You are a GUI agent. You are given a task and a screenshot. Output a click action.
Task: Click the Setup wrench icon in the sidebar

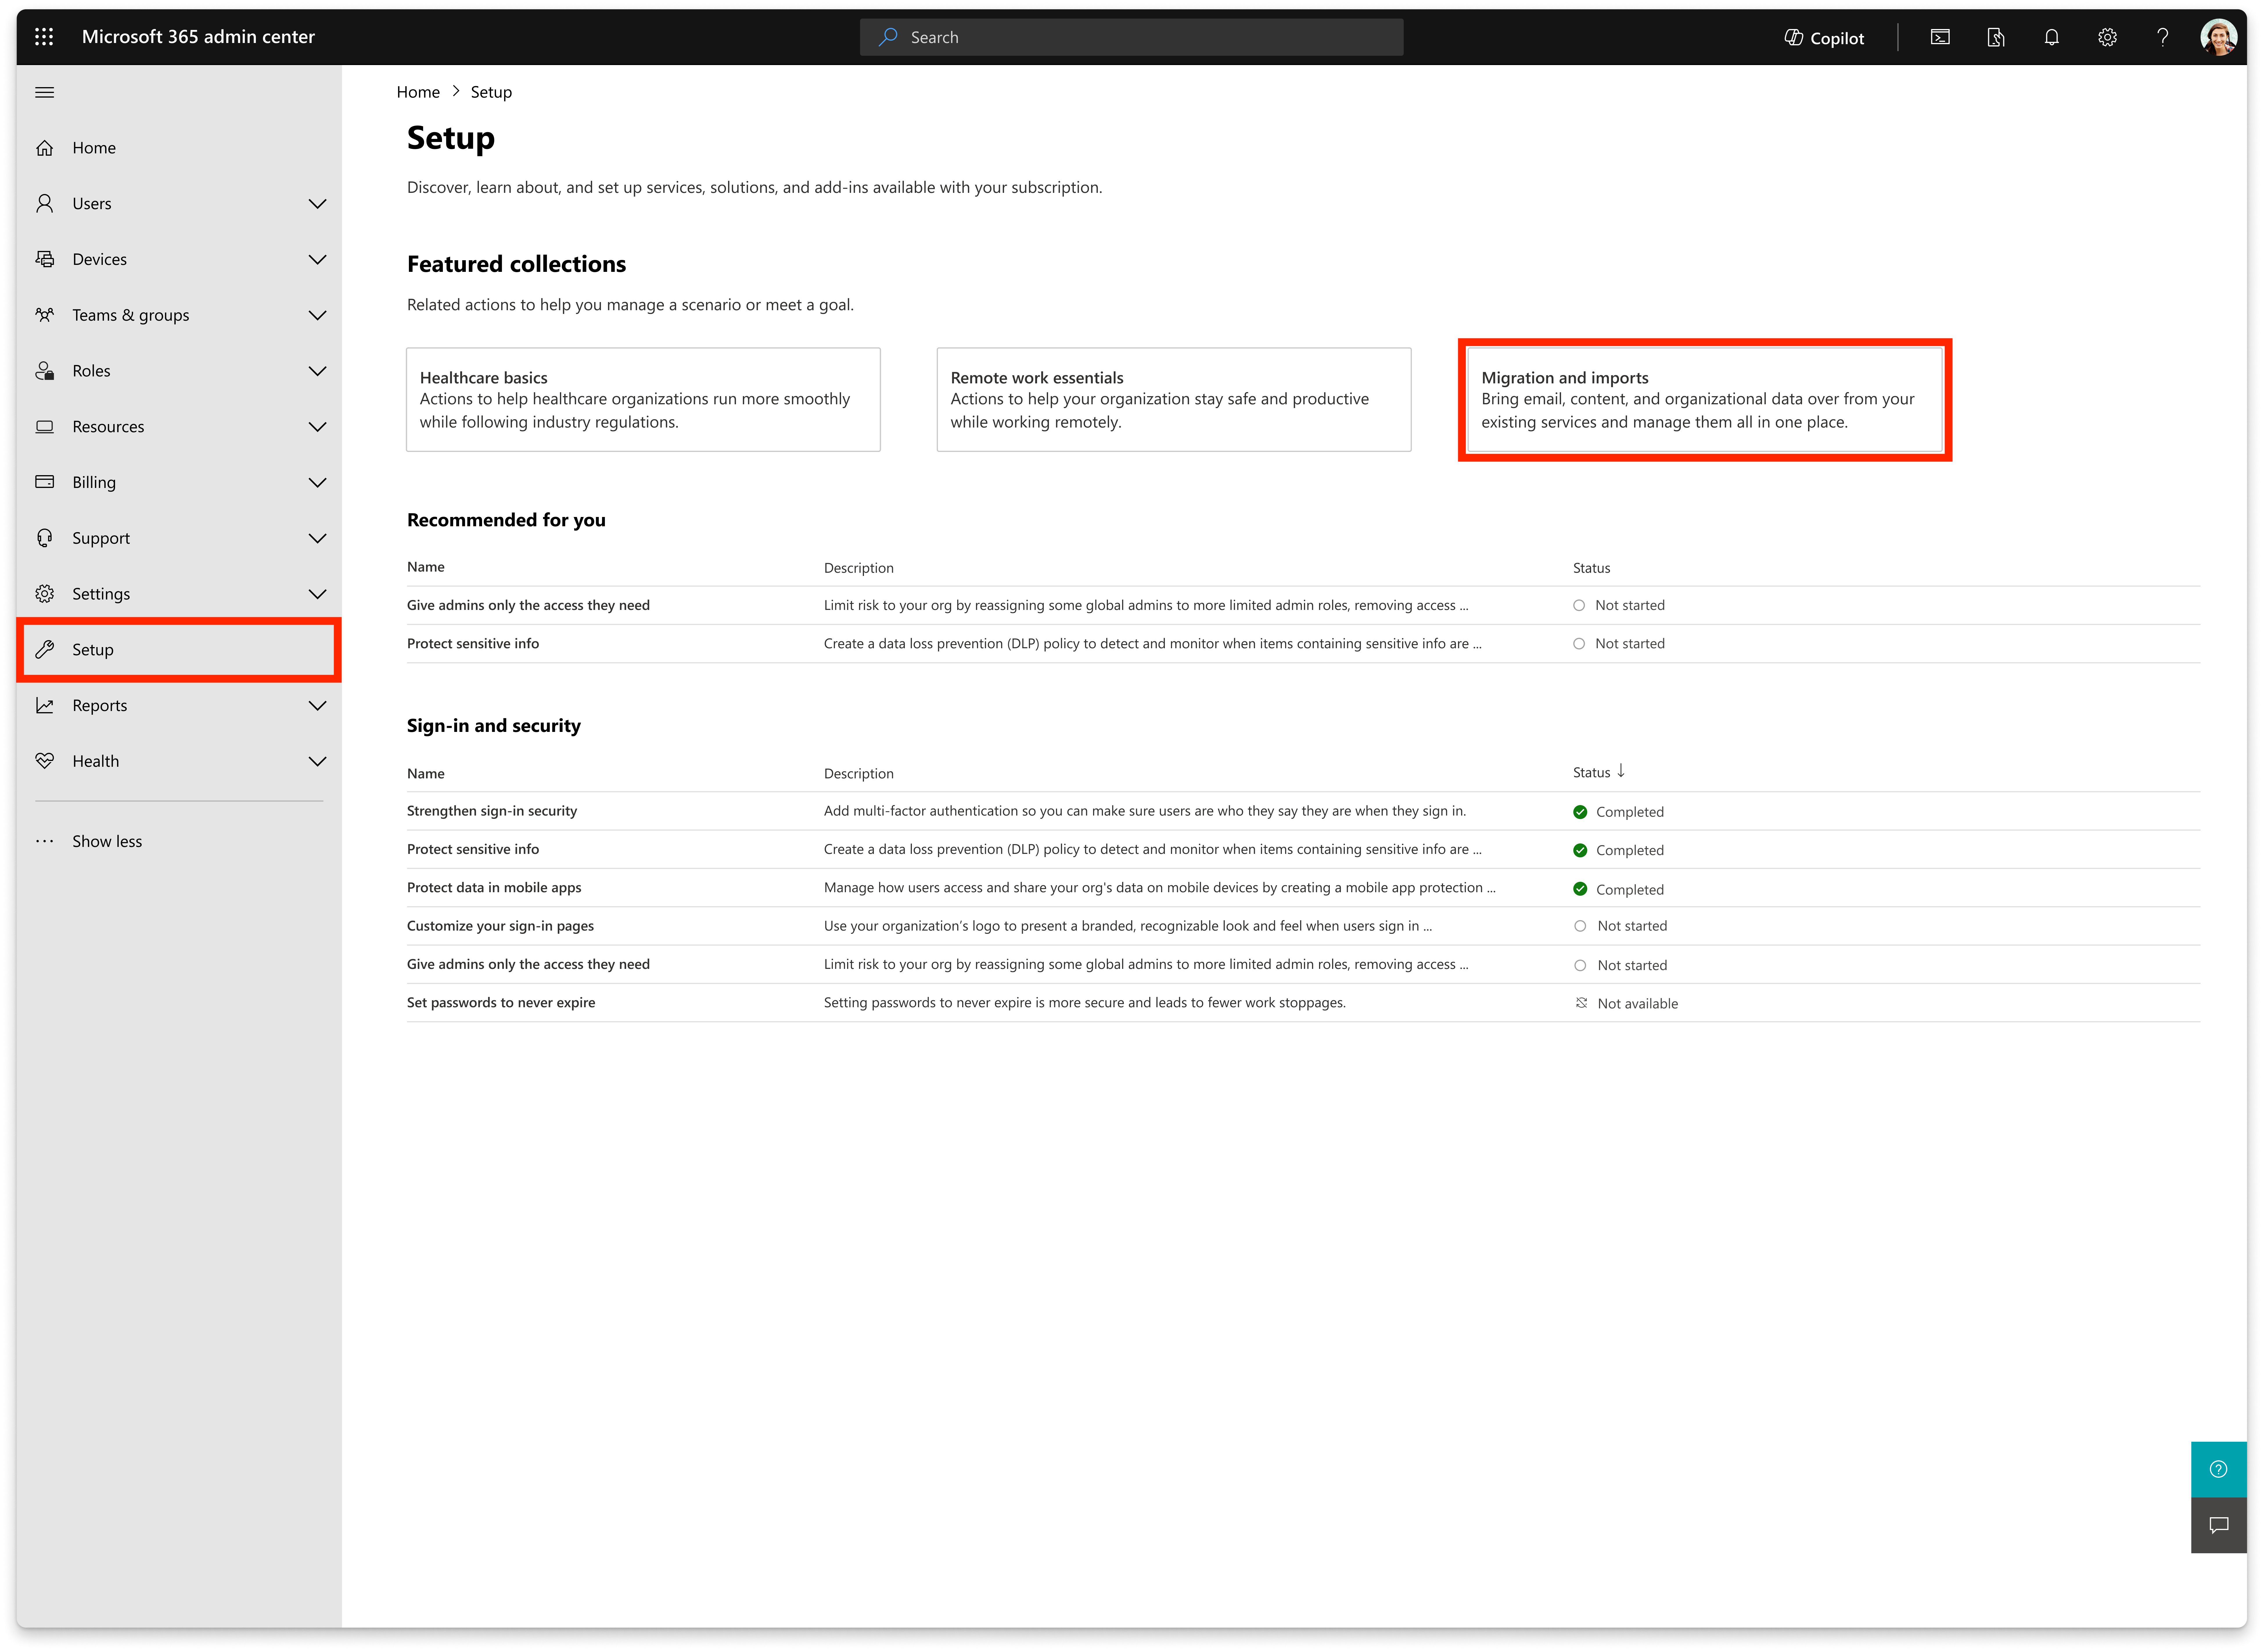[x=45, y=650]
